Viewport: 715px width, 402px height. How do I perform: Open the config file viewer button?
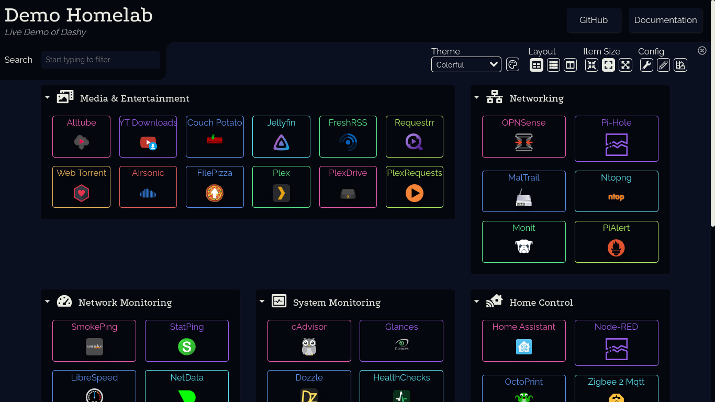(680, 65)
